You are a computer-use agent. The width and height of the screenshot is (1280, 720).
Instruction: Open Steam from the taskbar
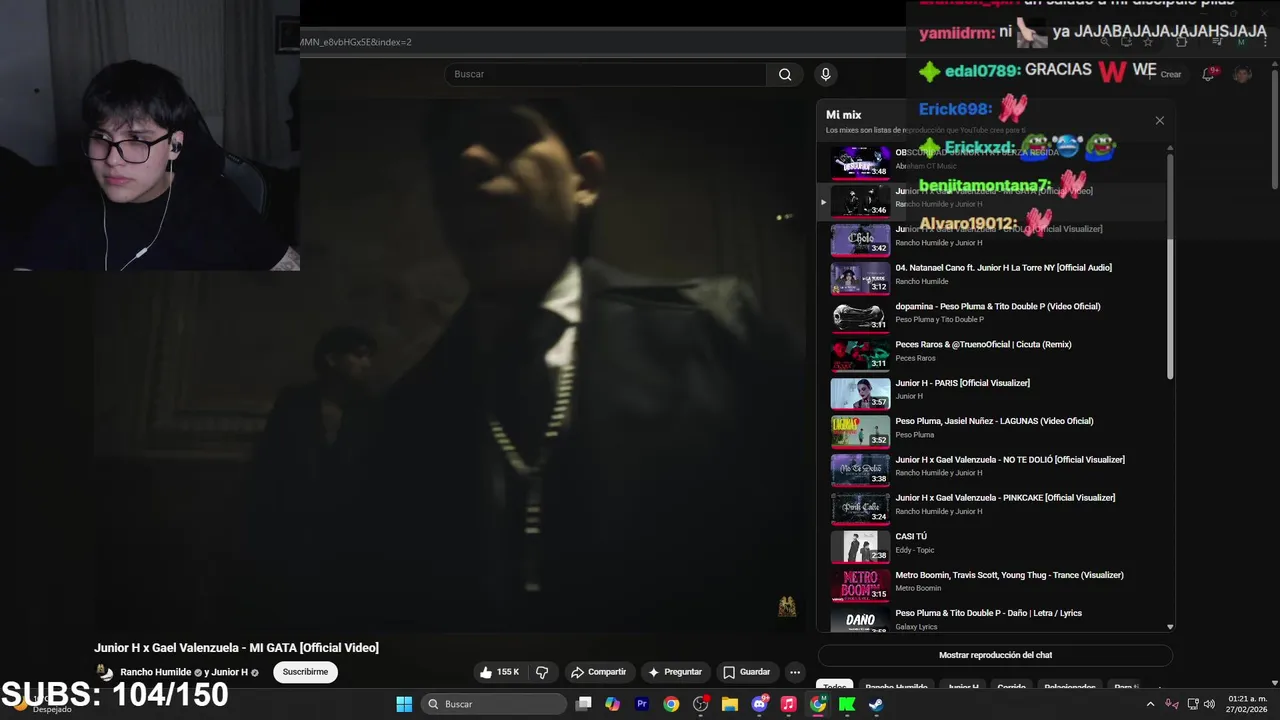coord(876,704)
